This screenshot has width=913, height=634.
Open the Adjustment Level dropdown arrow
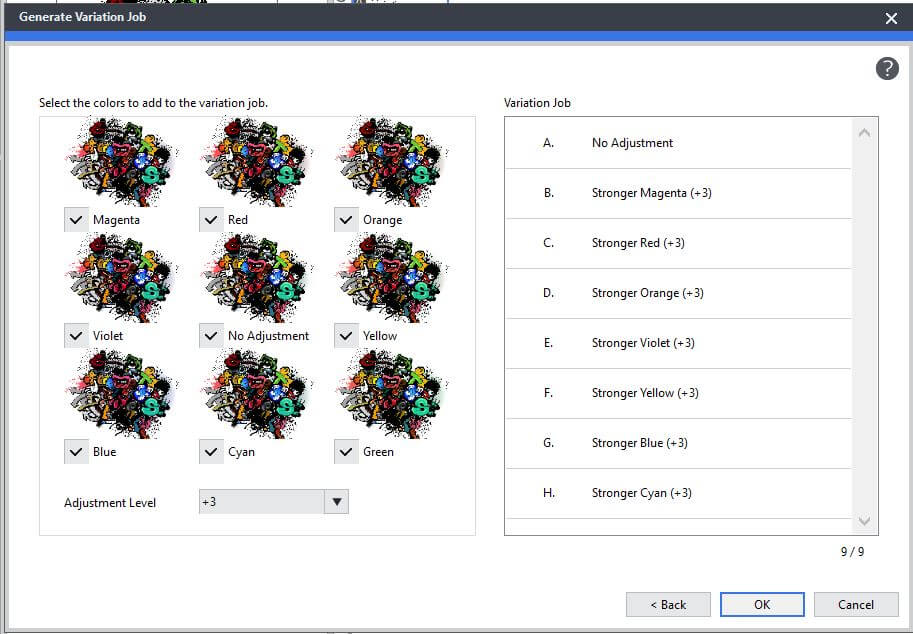337,502
